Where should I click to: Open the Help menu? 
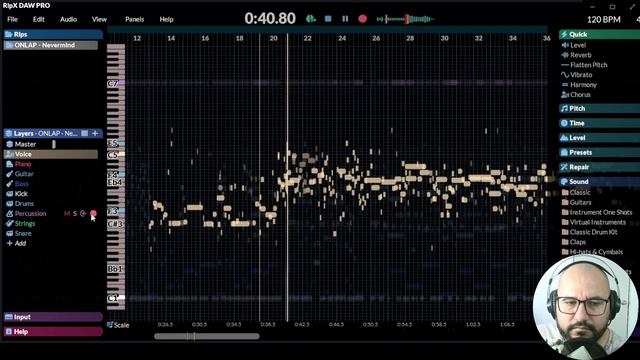tap(166, 19)
